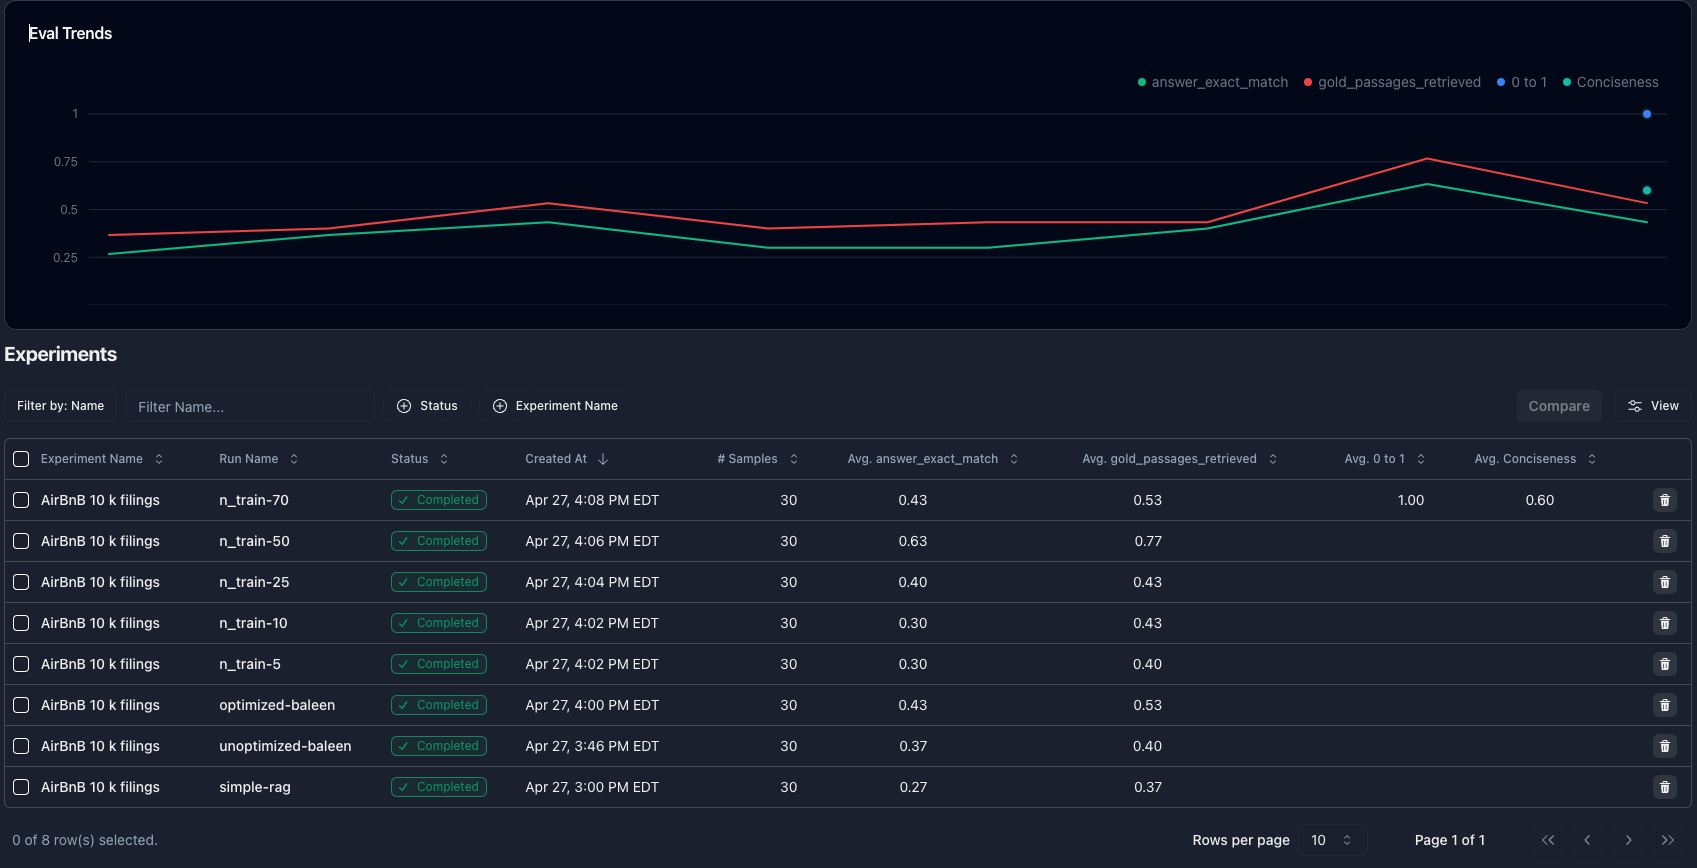Click the 0.60 Avg. Conciseness value
Viewport: 1697px width, 868px height.
point(1540,500)
